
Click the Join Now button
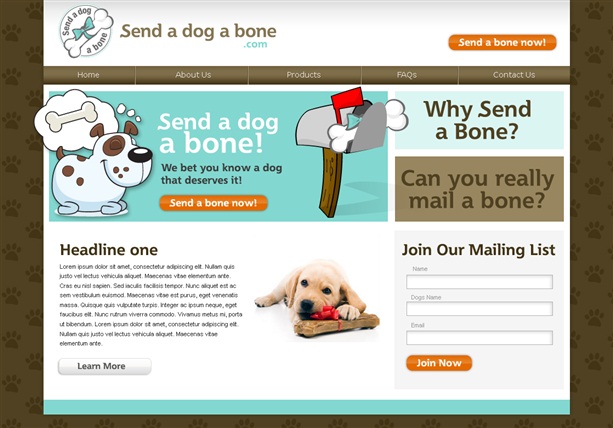coord(439,363)
